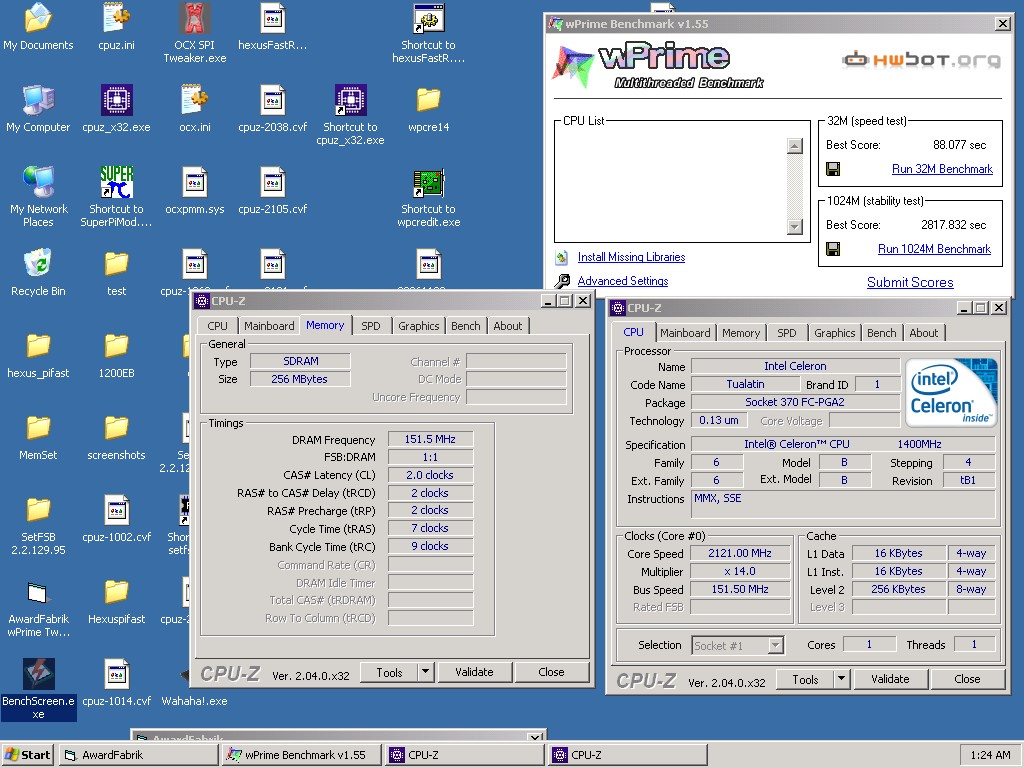The width and height of the screenshot is (1024, 768).
Task: Open Tools dropdown arrow in CPU tab CPU-Z
Action: point(841,679)
